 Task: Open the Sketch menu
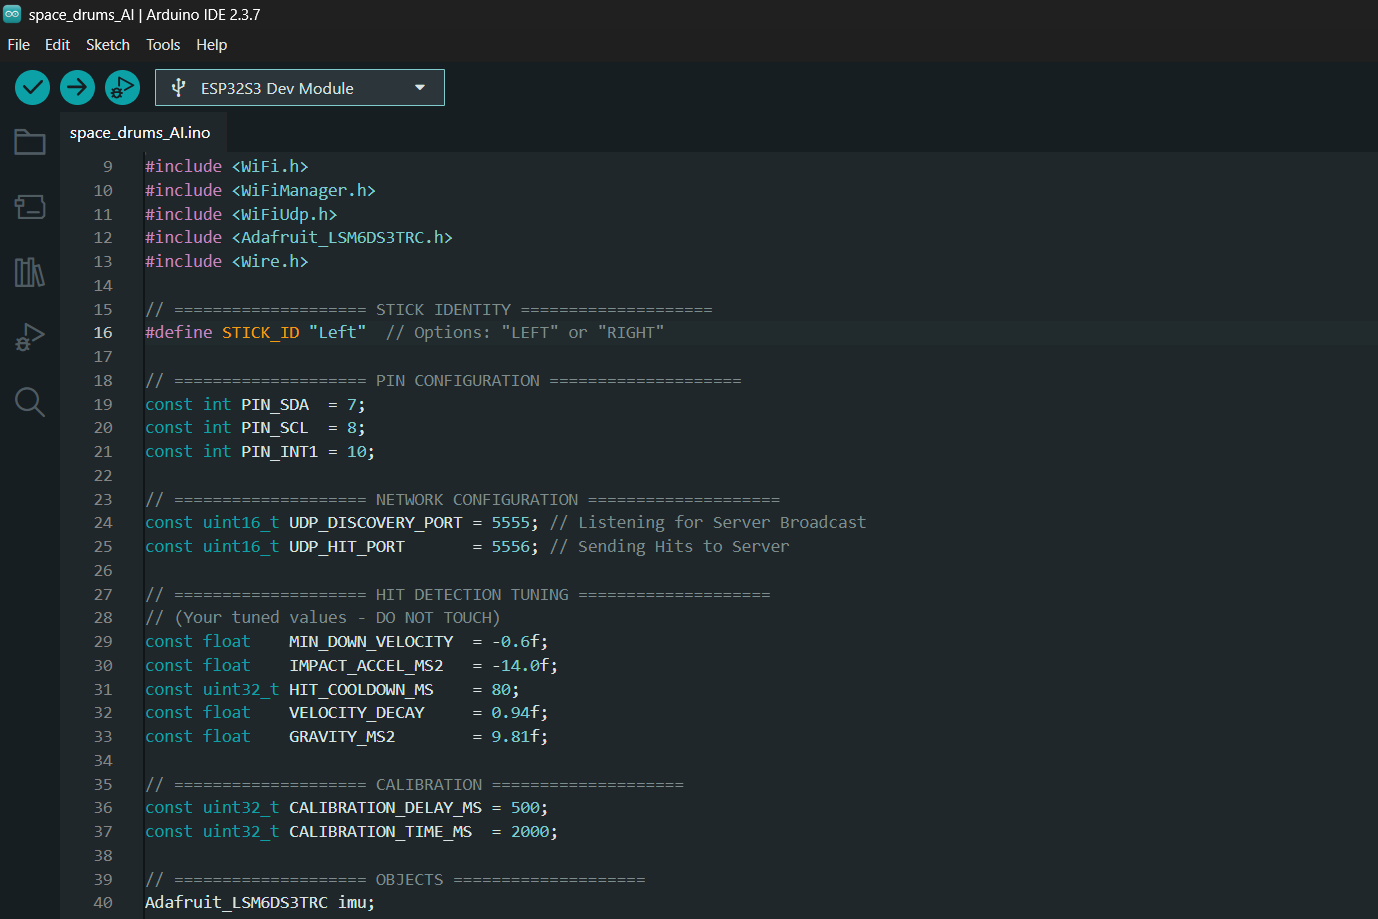pyautogui.click(x=108, y=45)
